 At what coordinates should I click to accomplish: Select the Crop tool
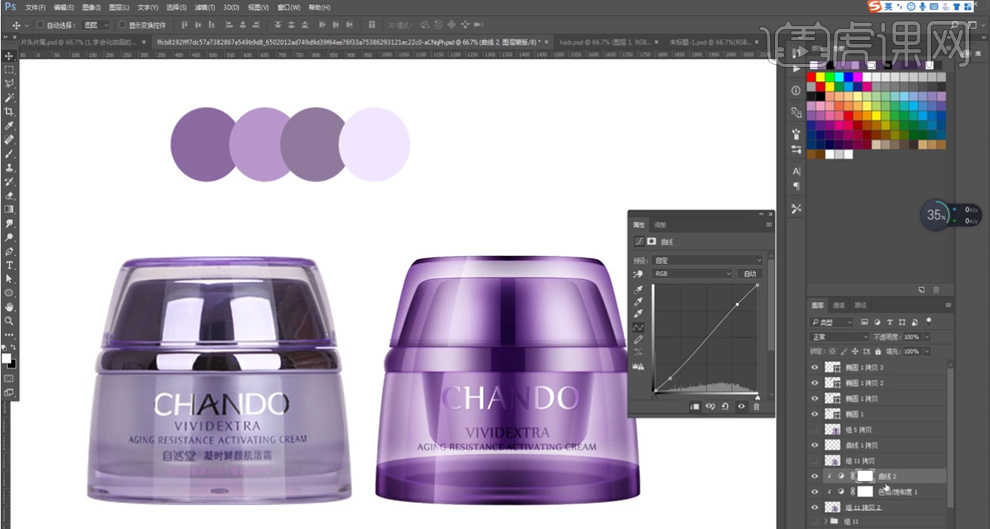9,112
